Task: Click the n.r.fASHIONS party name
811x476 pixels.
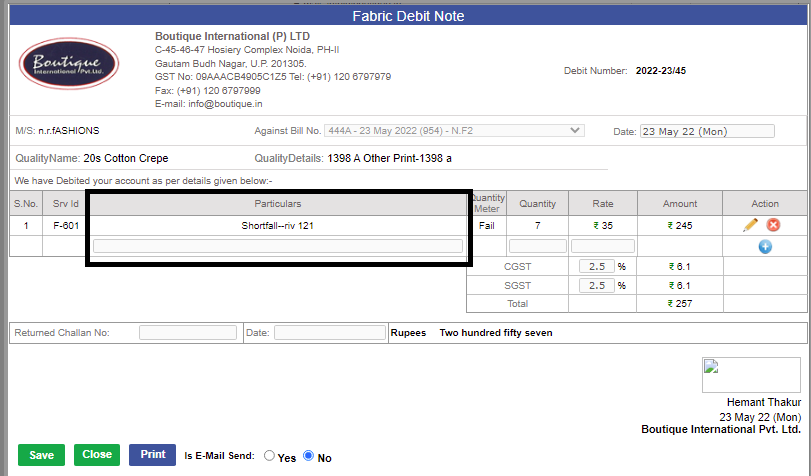Action: pos(69,131)
